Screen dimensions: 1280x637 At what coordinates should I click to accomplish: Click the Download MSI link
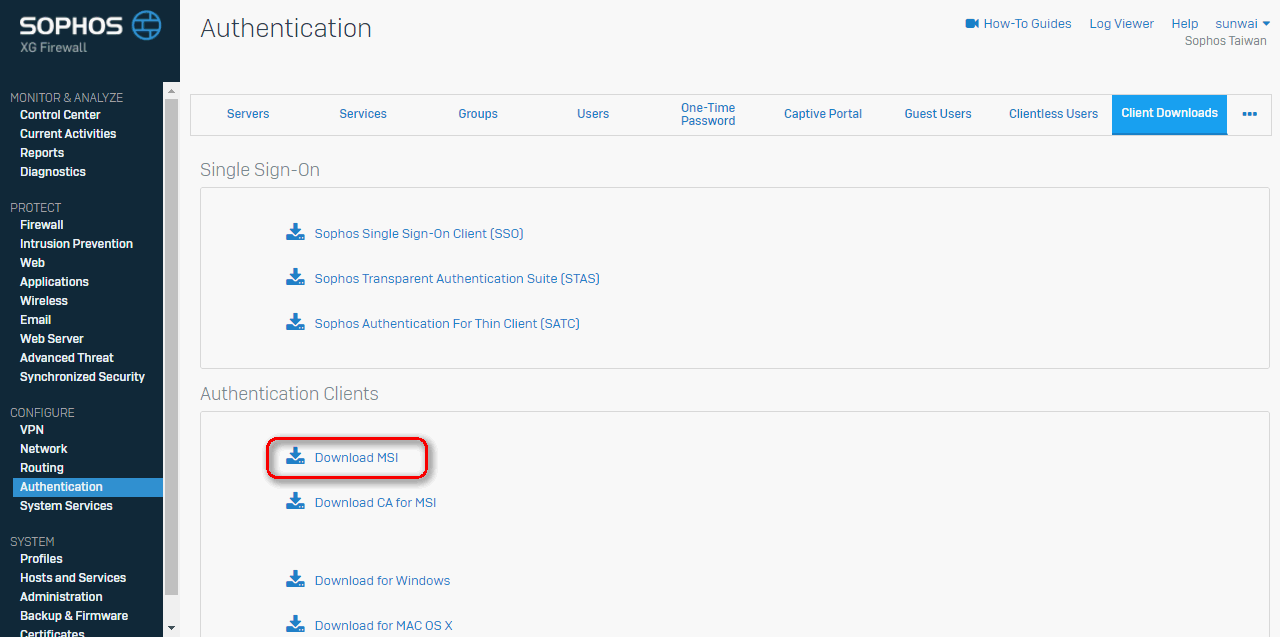pyautogui.click(x=356, y=458)
